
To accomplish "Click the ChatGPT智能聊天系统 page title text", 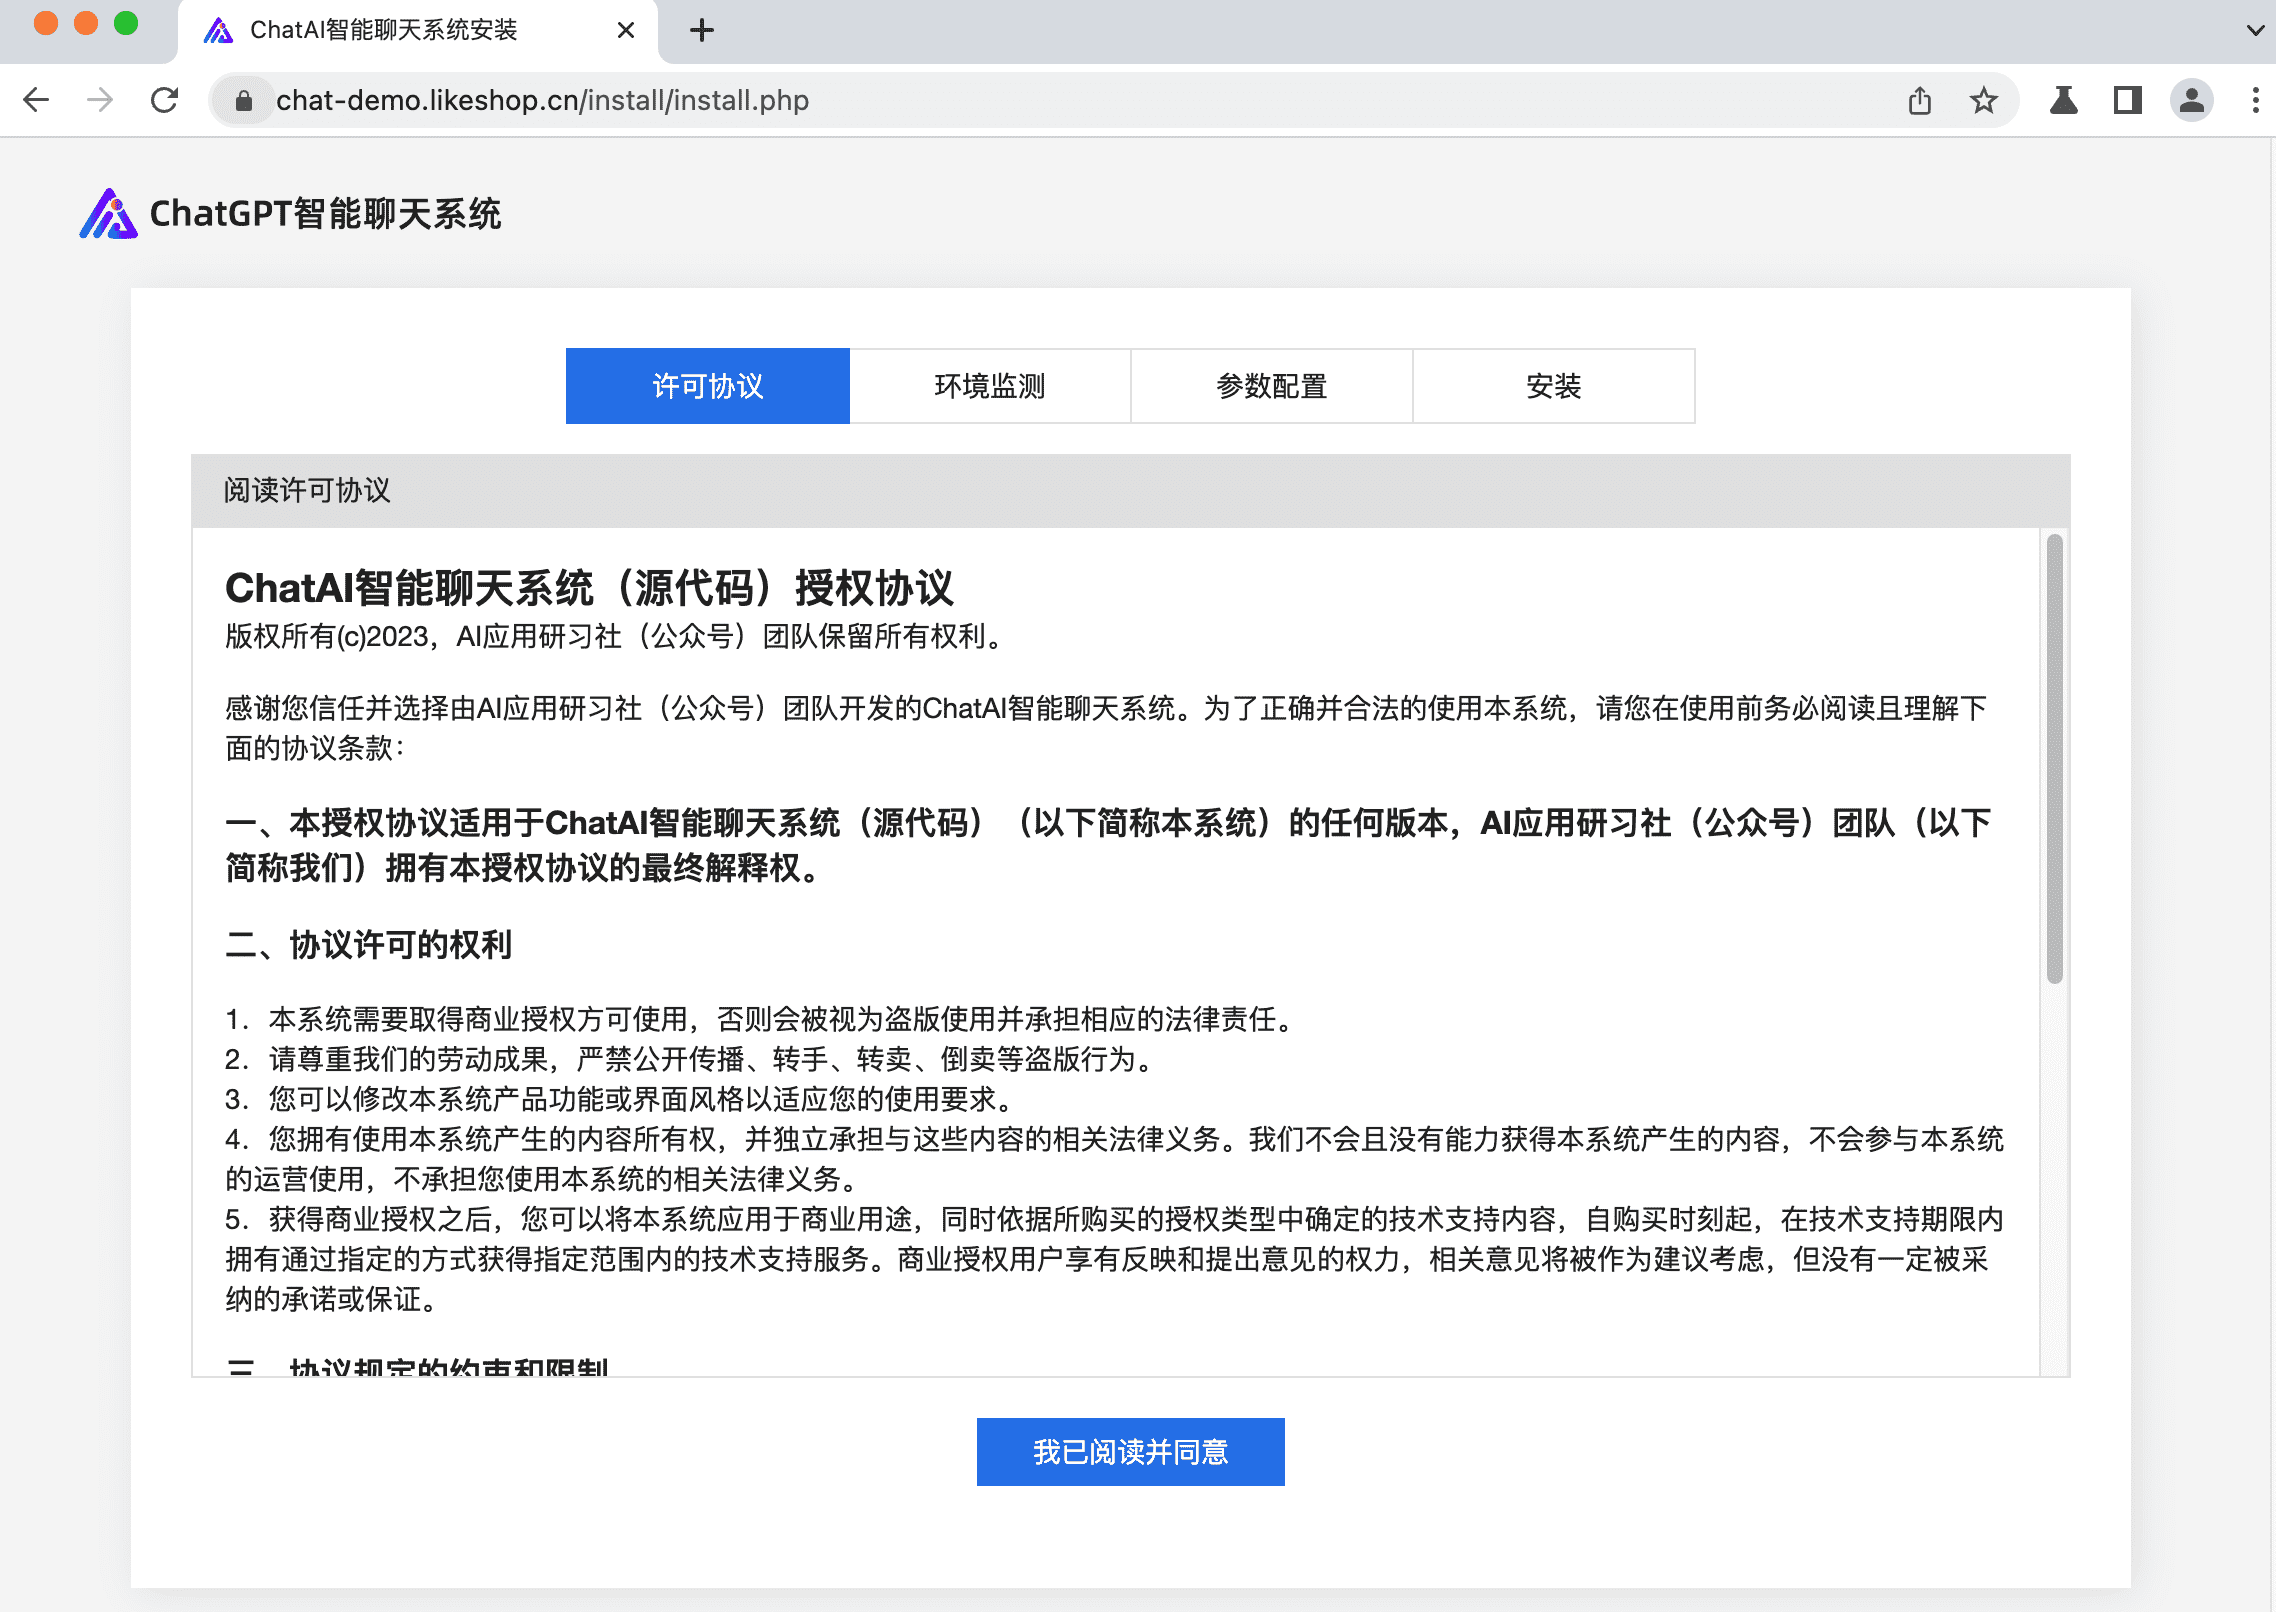I will [x=326, y=214].
